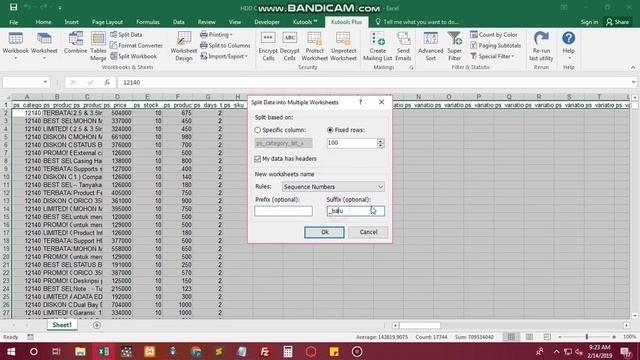The width and height of the screenshot is (640, 360).
Task: Increase fixed rows value with spinner
Action: tap(381, 141)
